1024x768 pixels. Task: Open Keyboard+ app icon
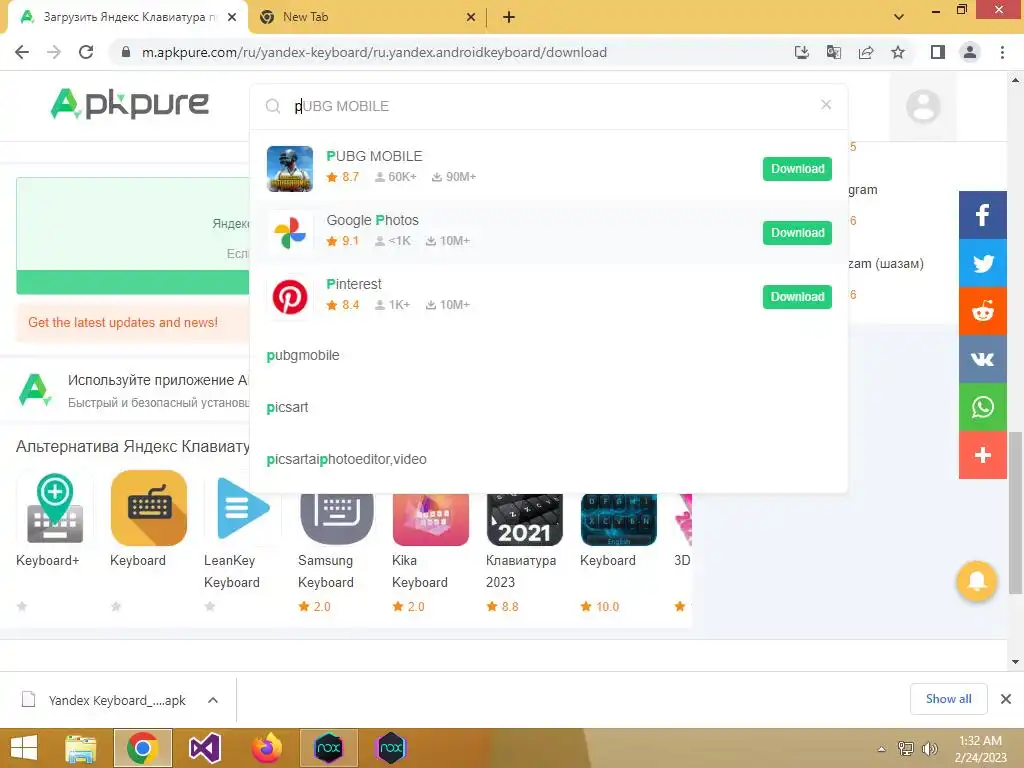[x=55, y=508]
